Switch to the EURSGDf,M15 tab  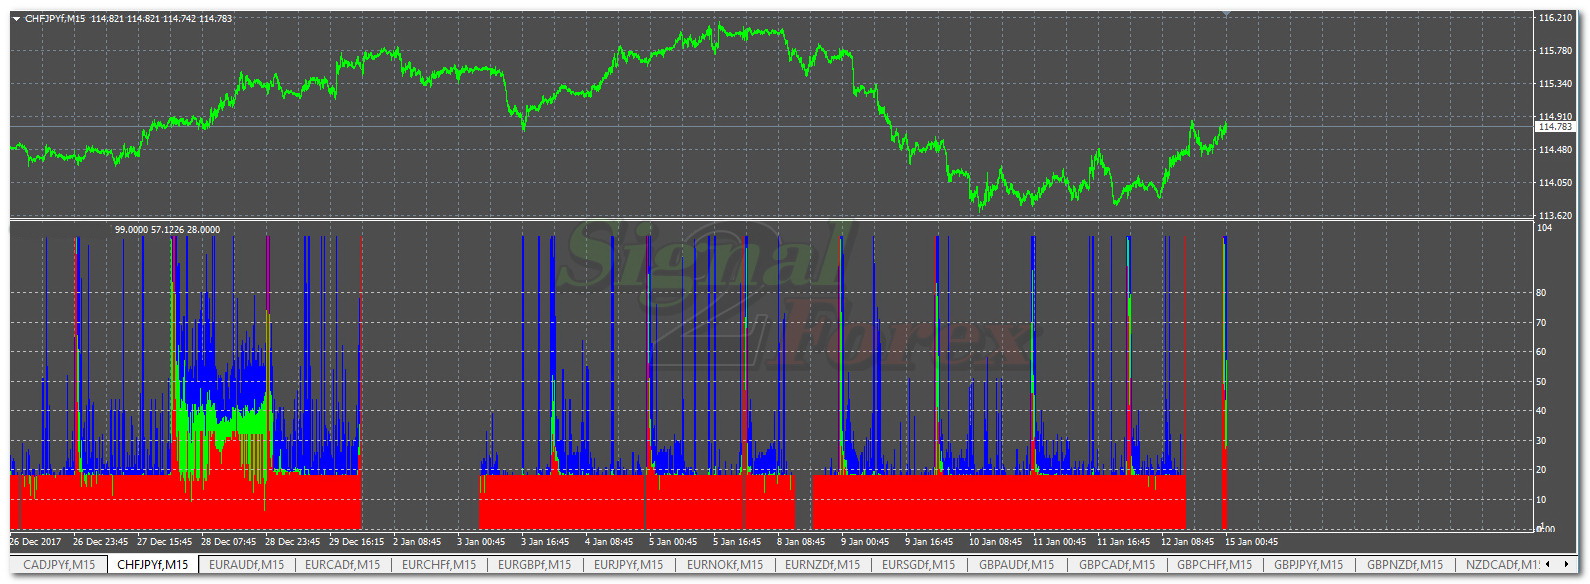(x=918, y=565)
